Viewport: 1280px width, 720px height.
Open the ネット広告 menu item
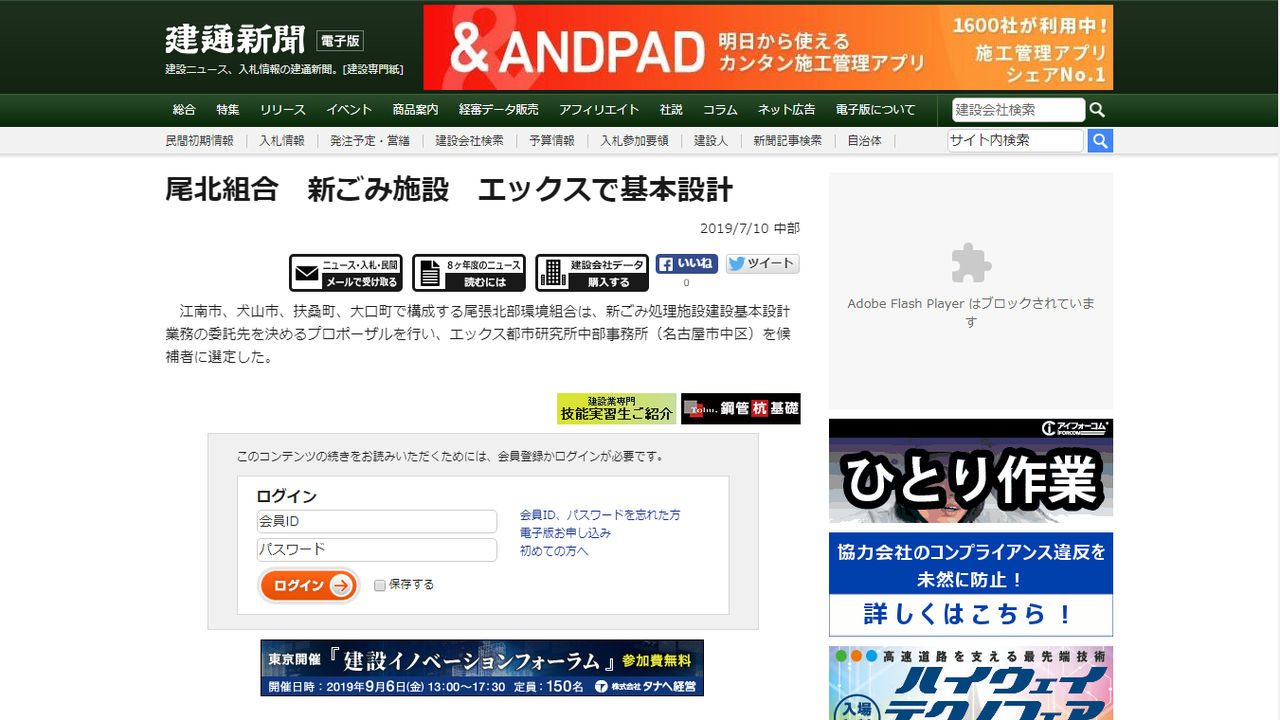tap(786, 110)
